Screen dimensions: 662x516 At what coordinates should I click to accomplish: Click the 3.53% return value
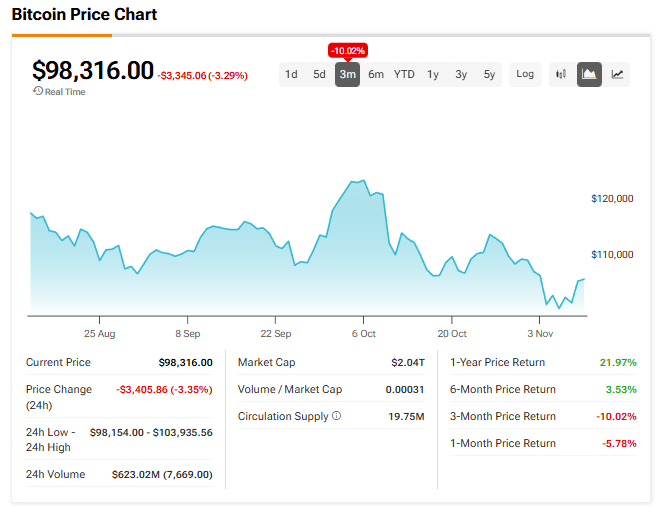tap(621, 389)
